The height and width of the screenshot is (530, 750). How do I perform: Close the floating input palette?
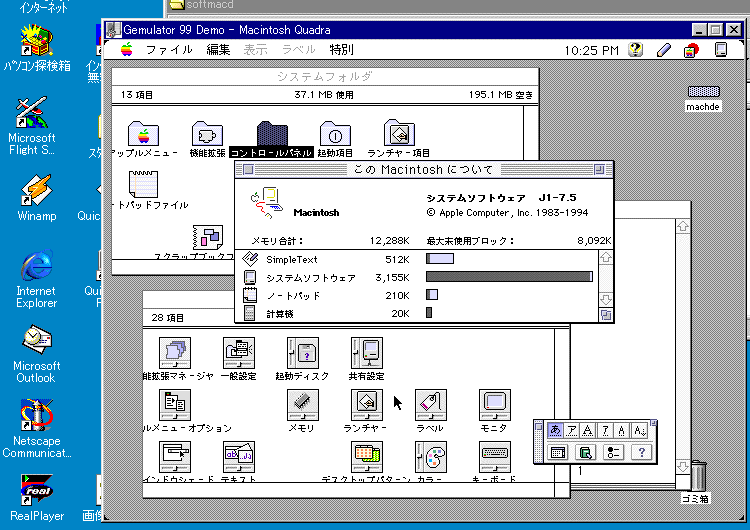(x=539, y=427)
